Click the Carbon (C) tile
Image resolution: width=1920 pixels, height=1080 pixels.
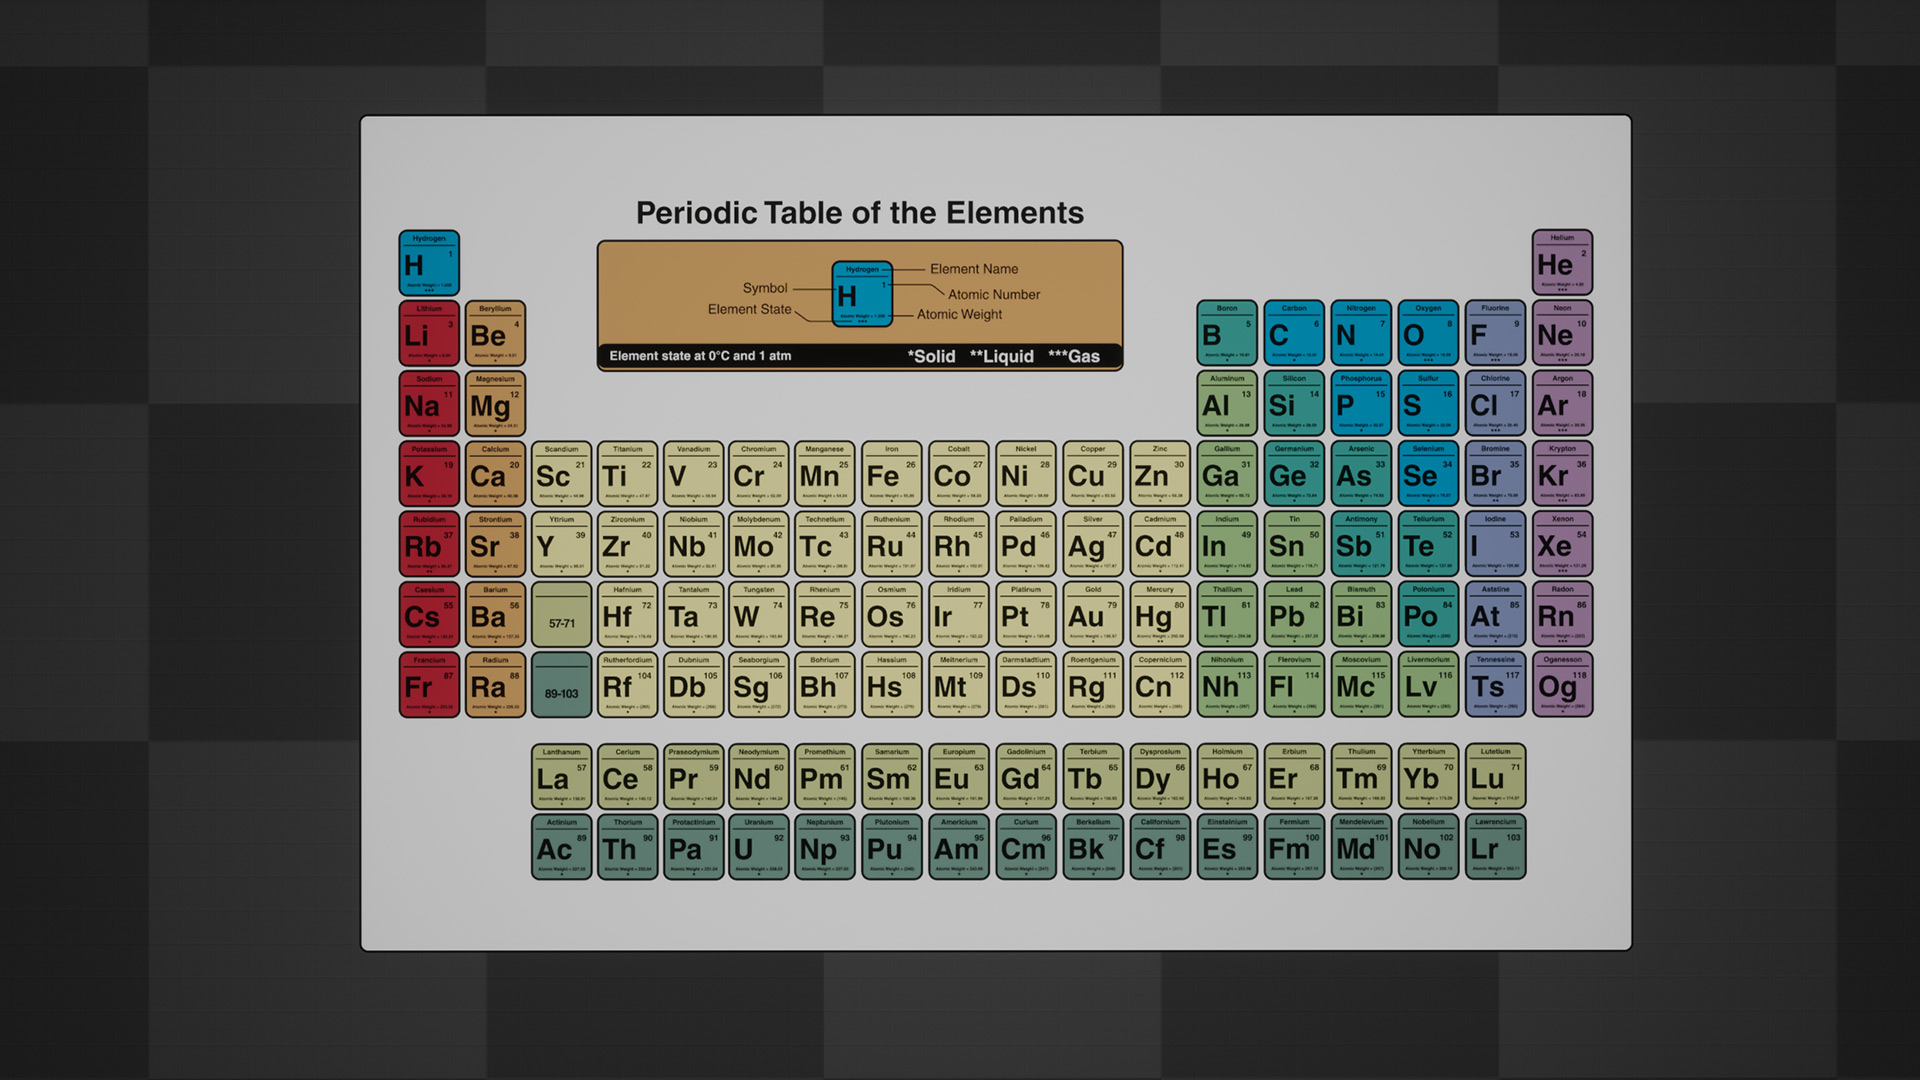[1294, 333]
